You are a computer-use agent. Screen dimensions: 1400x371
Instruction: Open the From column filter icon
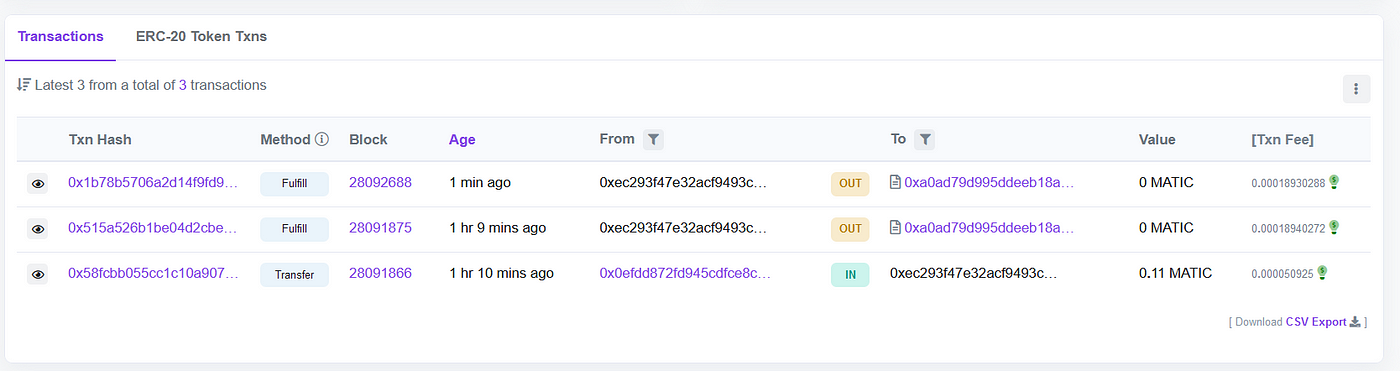652,140
